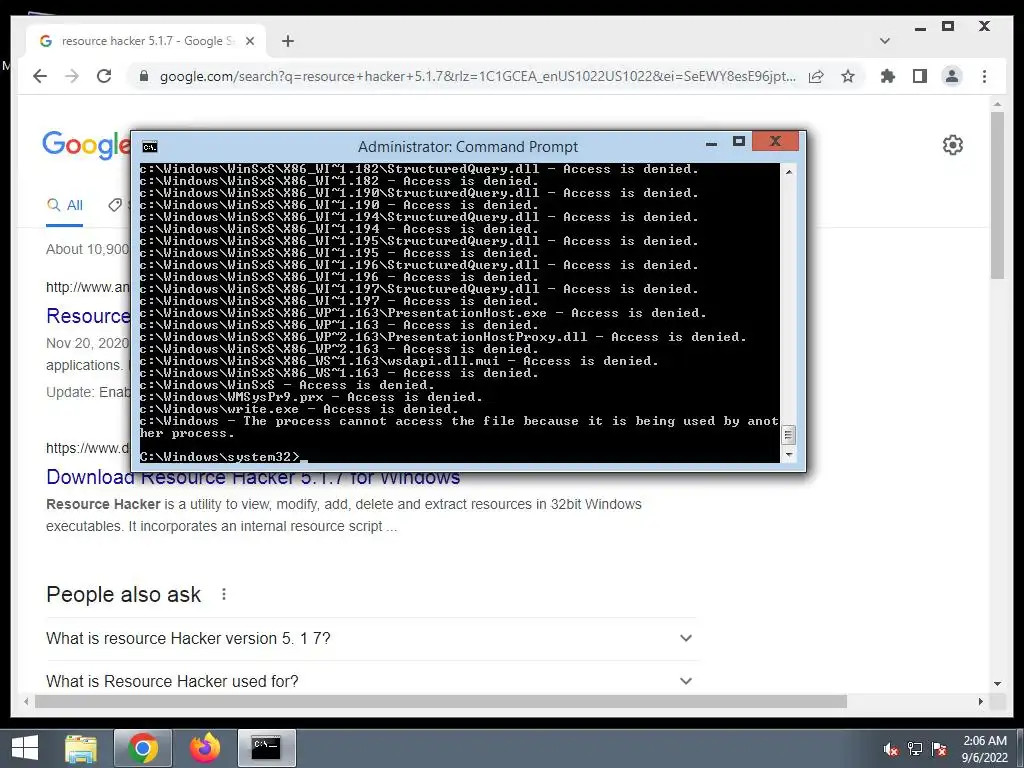The image size is (1024, 768).
Task: Go to the Google logo homepage
Action: [x=86, y=144]
